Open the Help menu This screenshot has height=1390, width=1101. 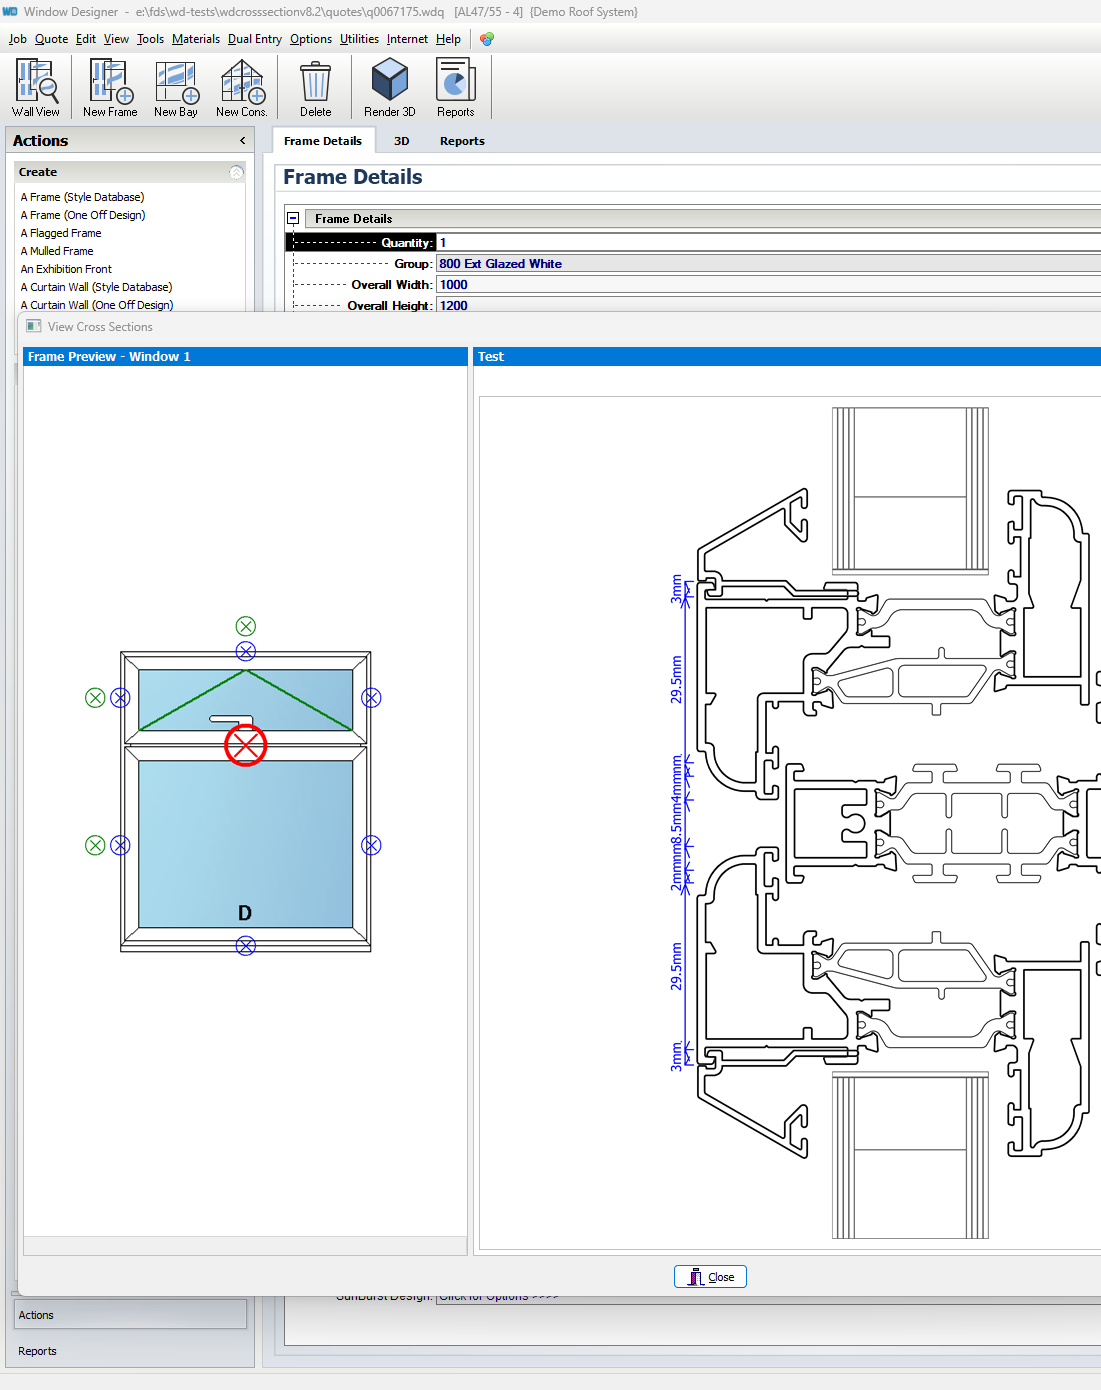click(x=448, y=39)
